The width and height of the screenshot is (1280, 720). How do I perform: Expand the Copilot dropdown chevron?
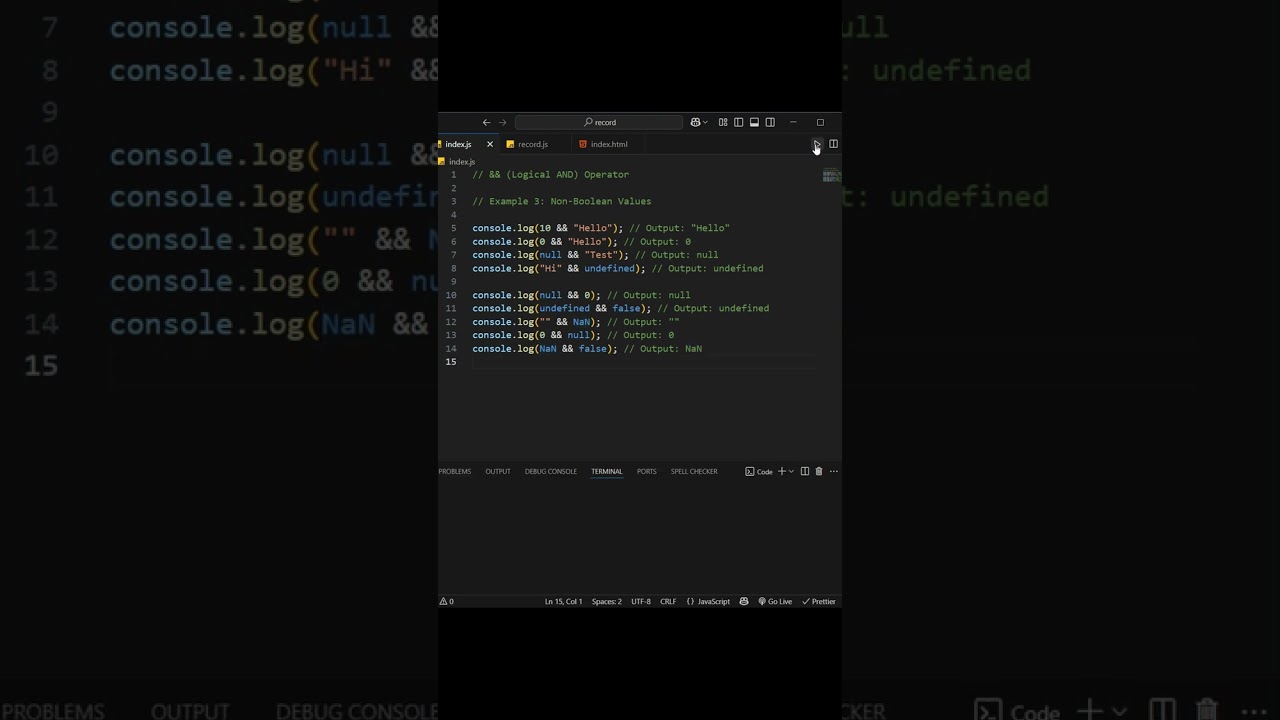coord(705,122)
